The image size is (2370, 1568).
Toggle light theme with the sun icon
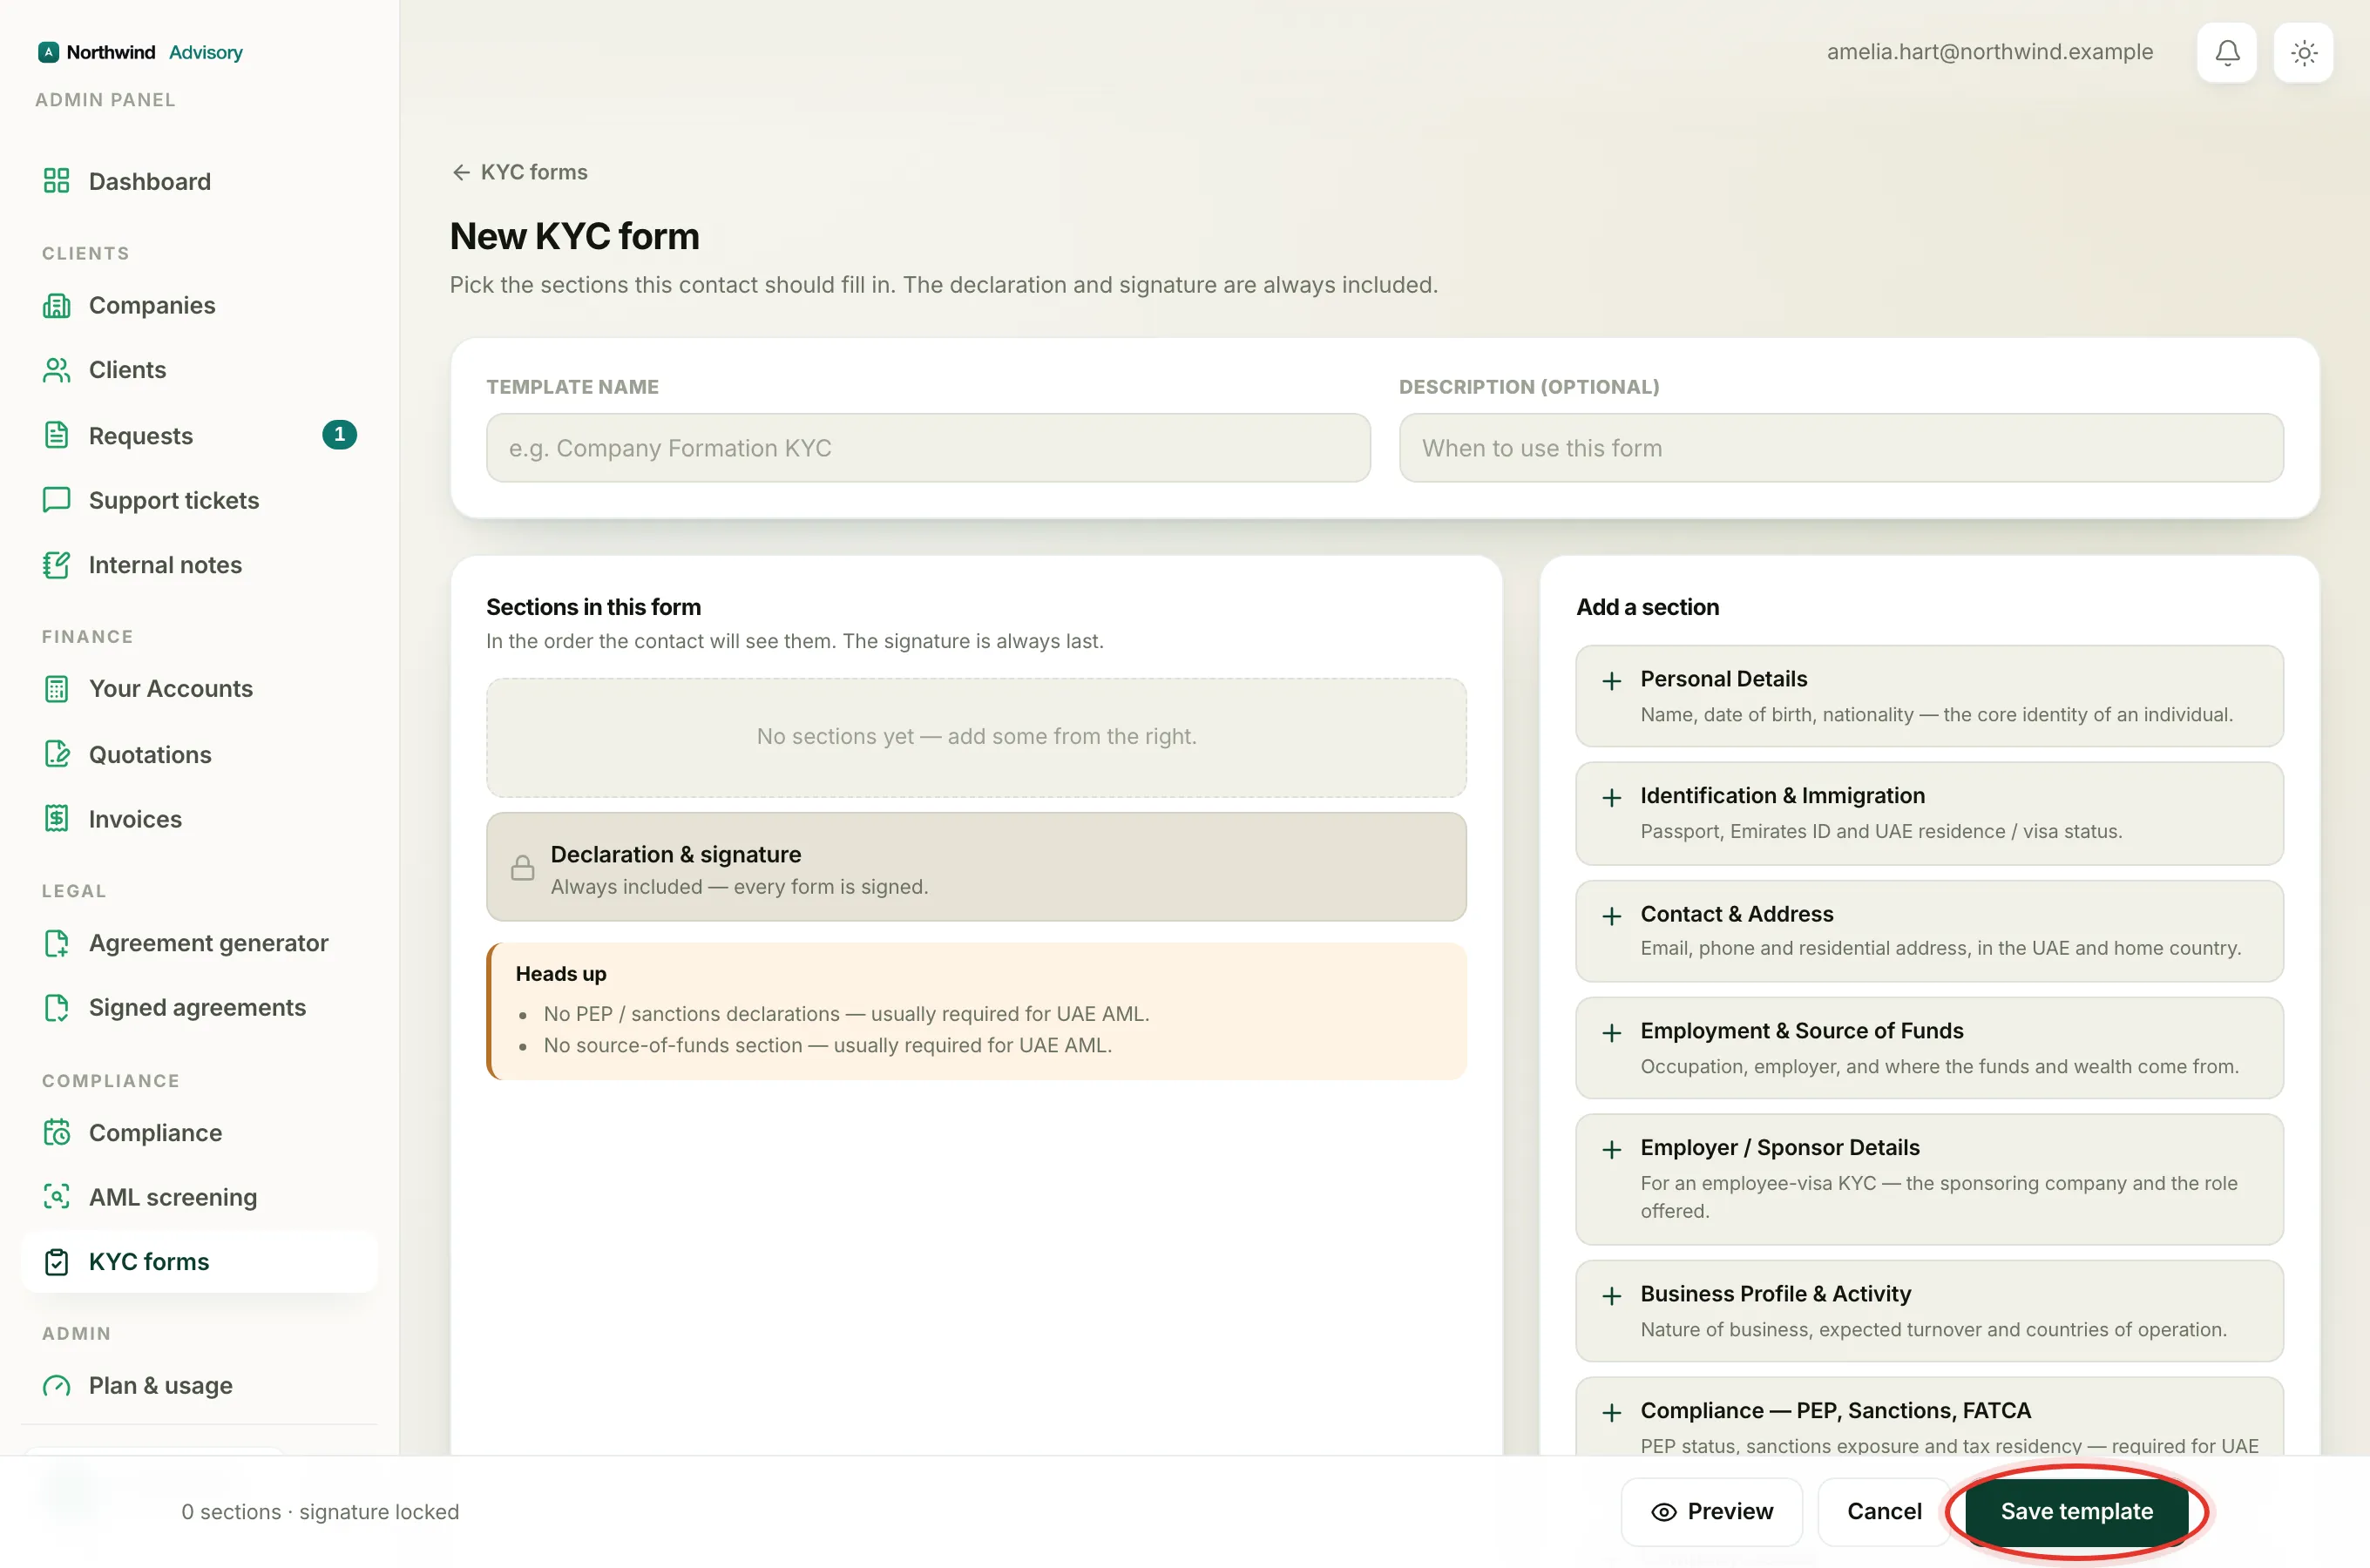(x=2304, y=52)
